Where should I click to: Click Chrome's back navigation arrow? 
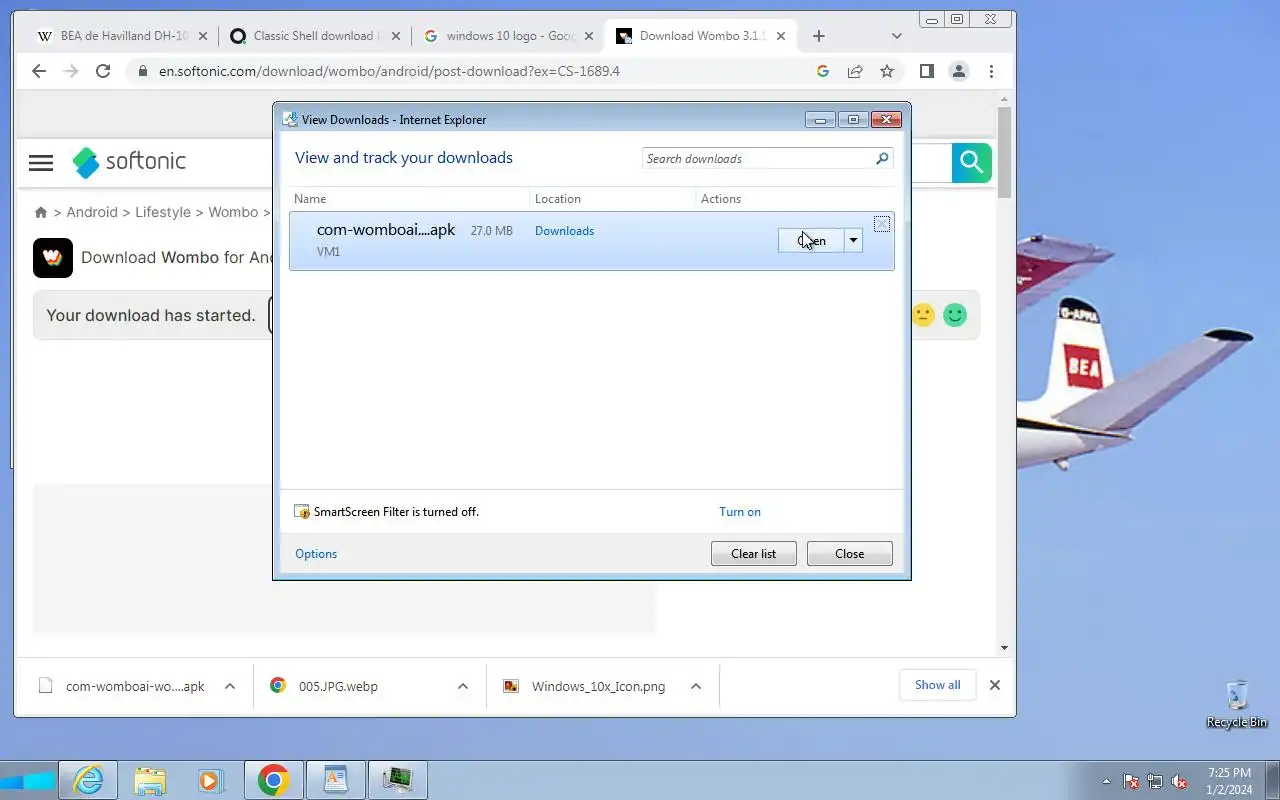pyautogui.click(x=39, y=71)
